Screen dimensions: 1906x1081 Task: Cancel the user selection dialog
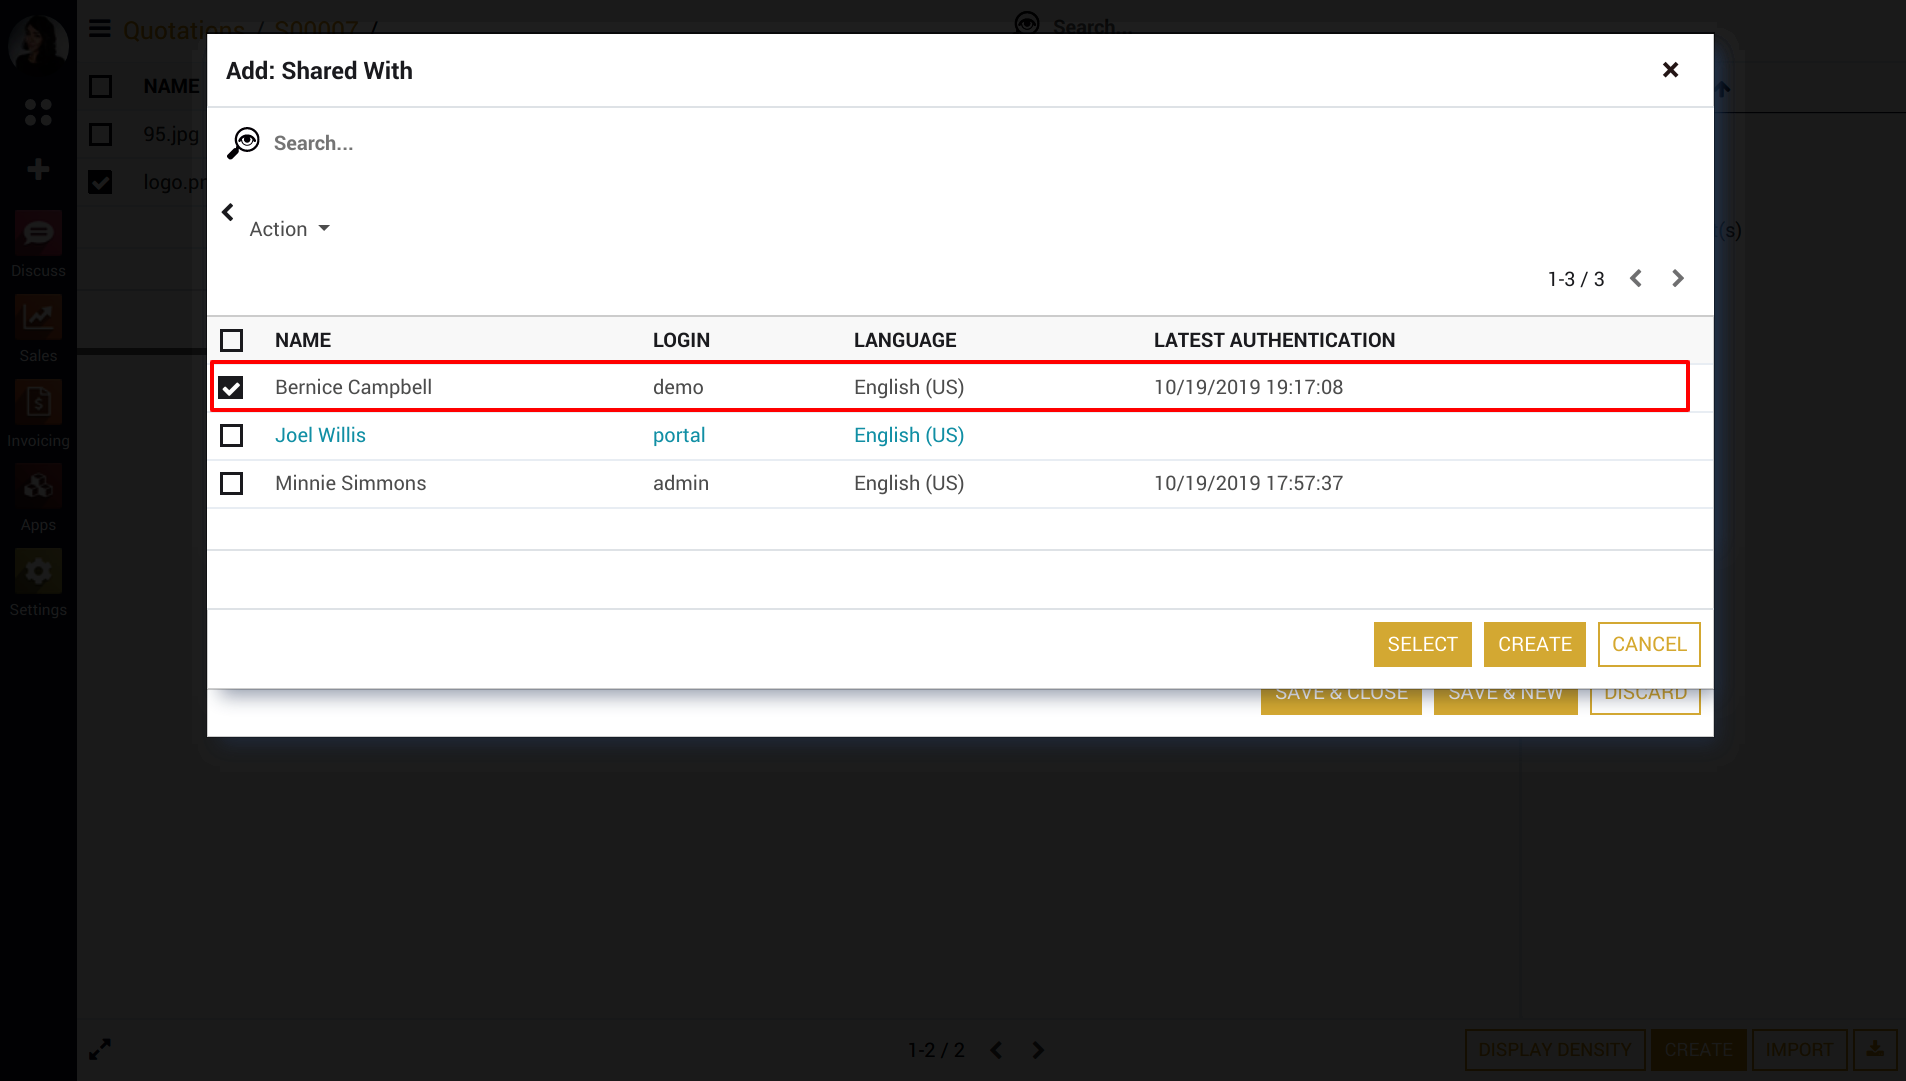pyautogui.click(x=1648, y=645)
